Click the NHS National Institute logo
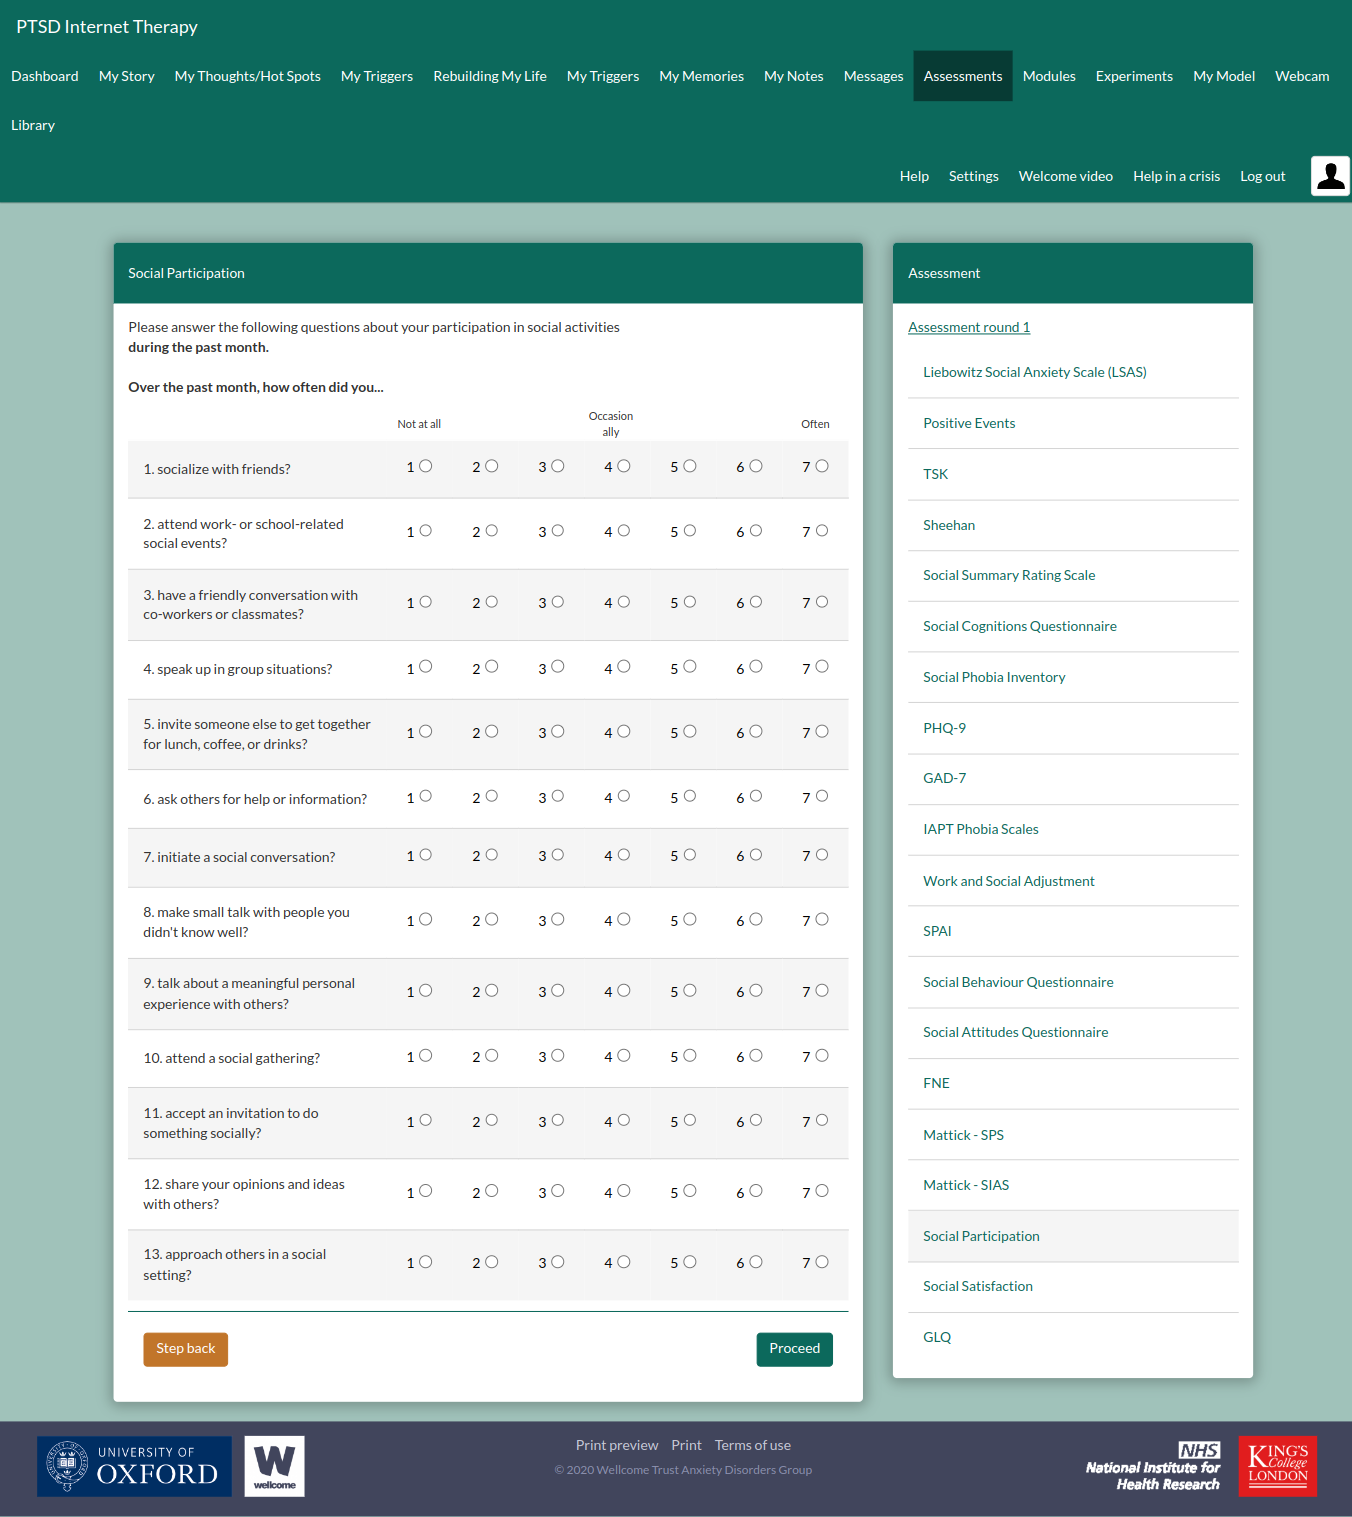This screenshot has width=1352, height=1517. point(1153,1467)
